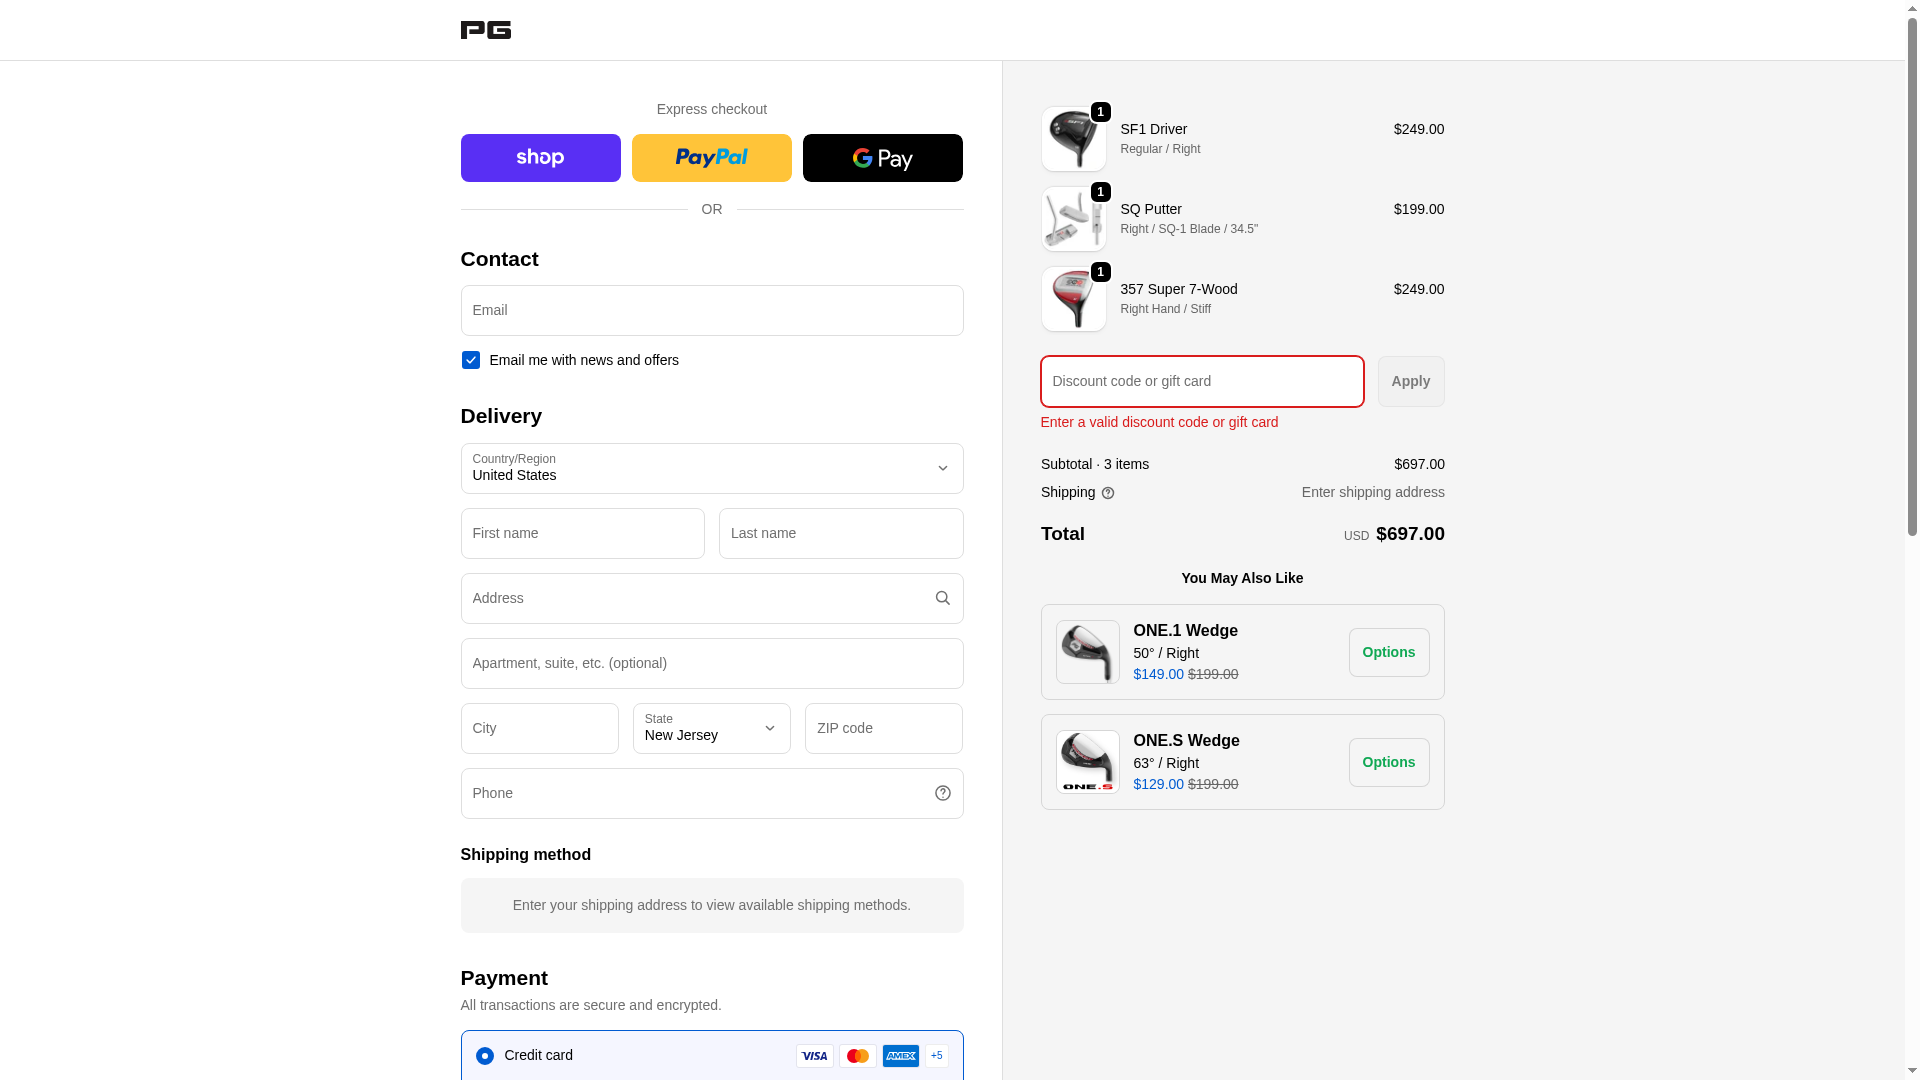Click the +5 more cards badge
The width and height of the screenshot is (1920, 1080).
coord(936,1056)
